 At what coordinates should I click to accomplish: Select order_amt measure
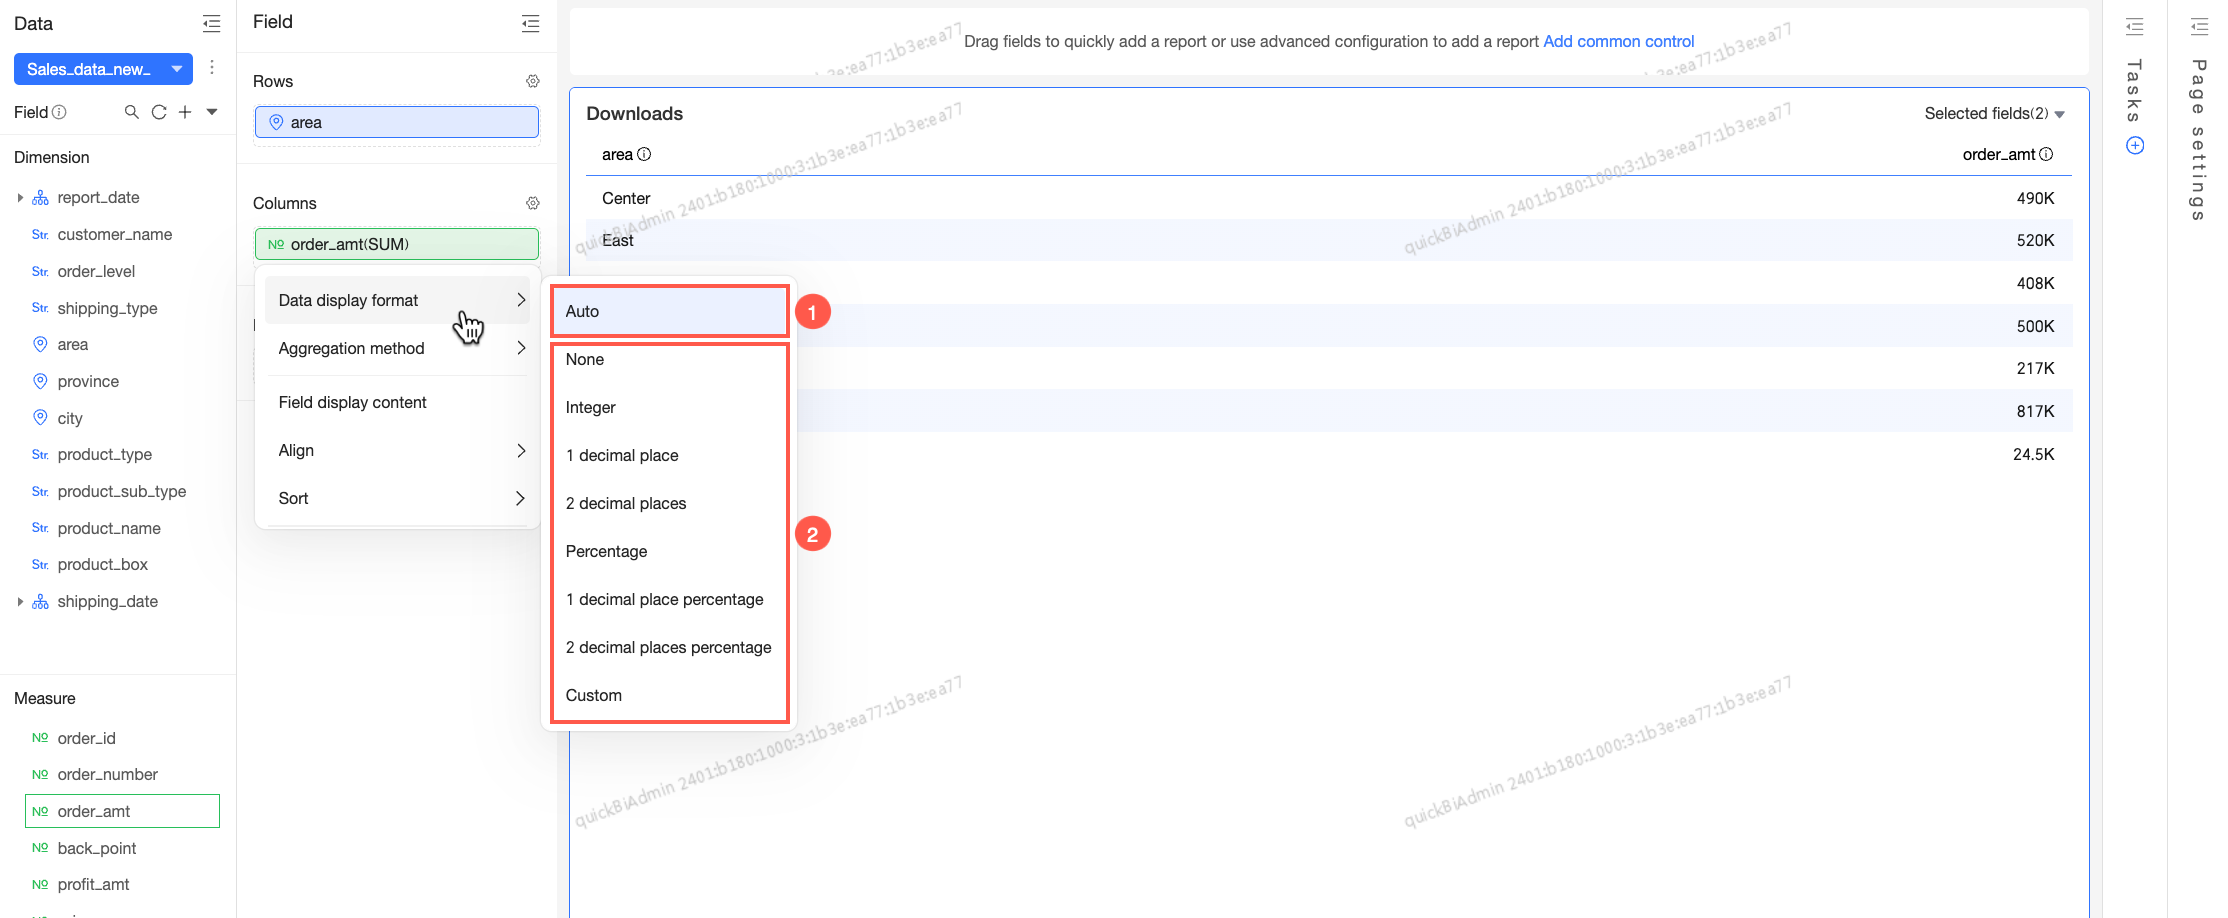pyautogui.click(x=122, y=811)
